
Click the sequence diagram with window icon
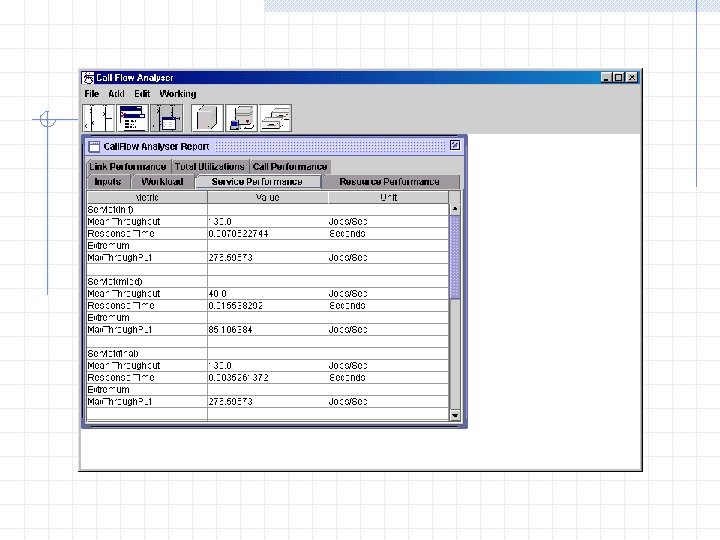click(x=167, y=118)
